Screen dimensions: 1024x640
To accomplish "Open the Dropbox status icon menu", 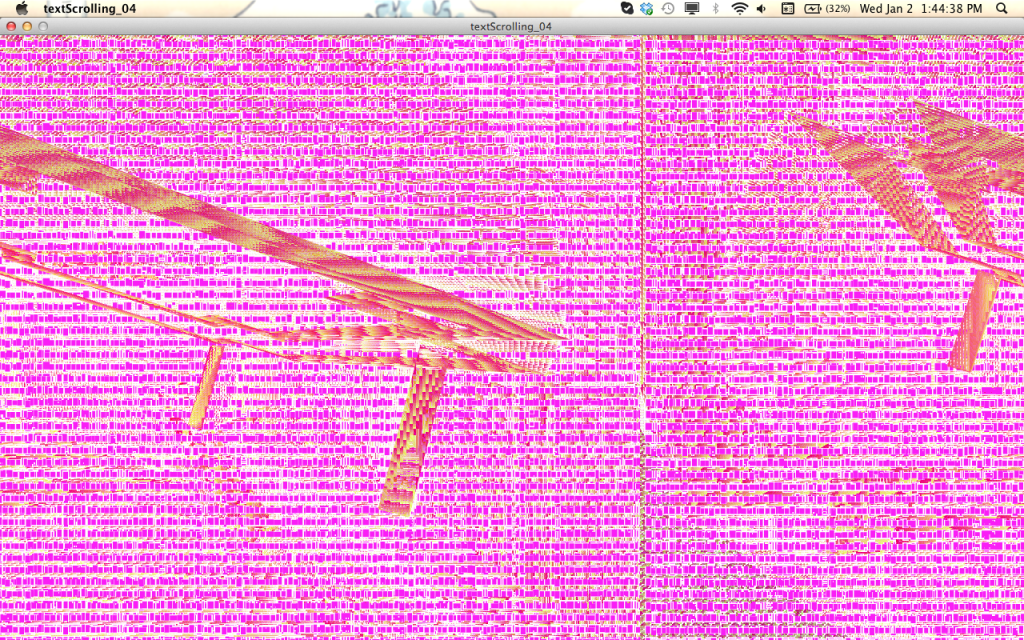I will (x=646, y=8).
